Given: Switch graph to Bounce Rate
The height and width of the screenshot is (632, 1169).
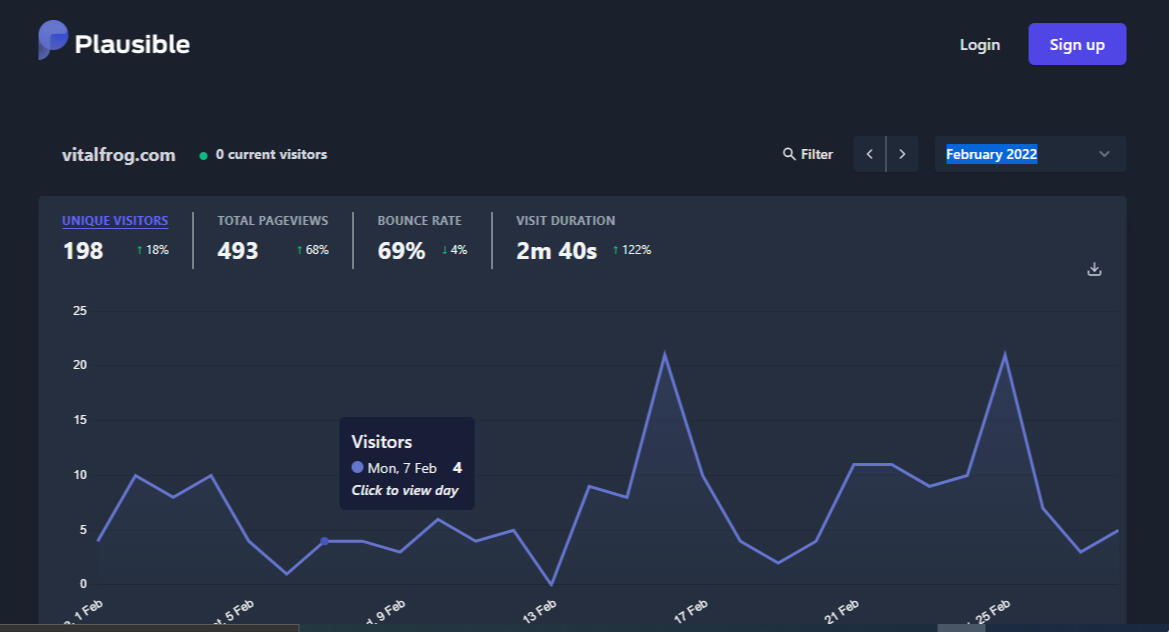Looking at the screenshot, I should tap(419, 221).
